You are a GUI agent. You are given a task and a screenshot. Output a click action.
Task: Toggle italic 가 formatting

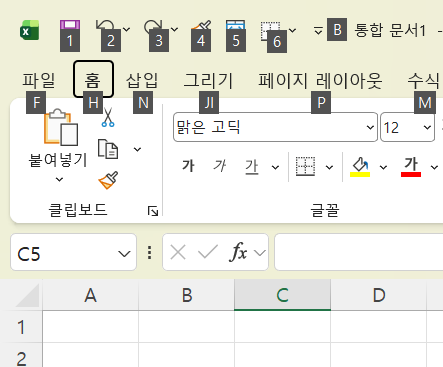[x=220, y=166]
